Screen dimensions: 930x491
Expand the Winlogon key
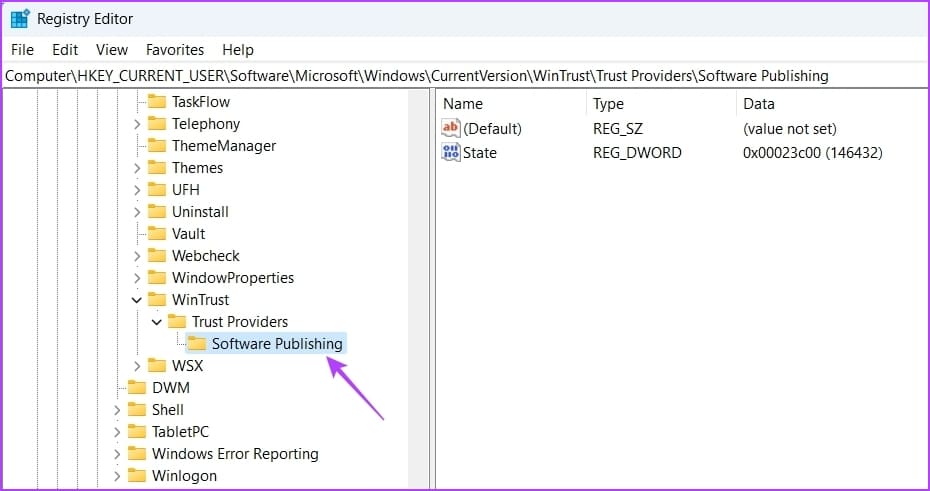click(117, 476)
